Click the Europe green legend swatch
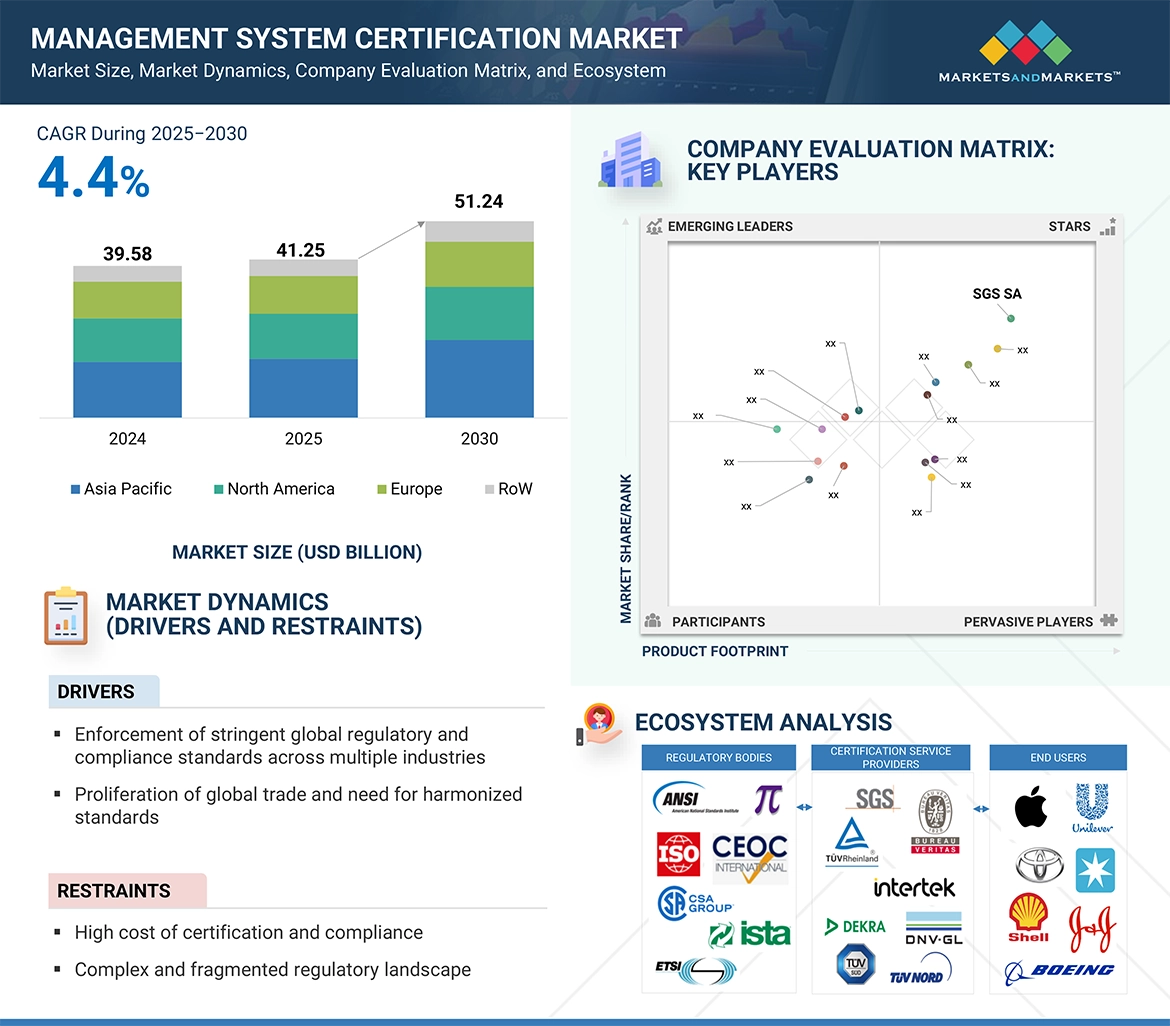 (x=383, y=490)
